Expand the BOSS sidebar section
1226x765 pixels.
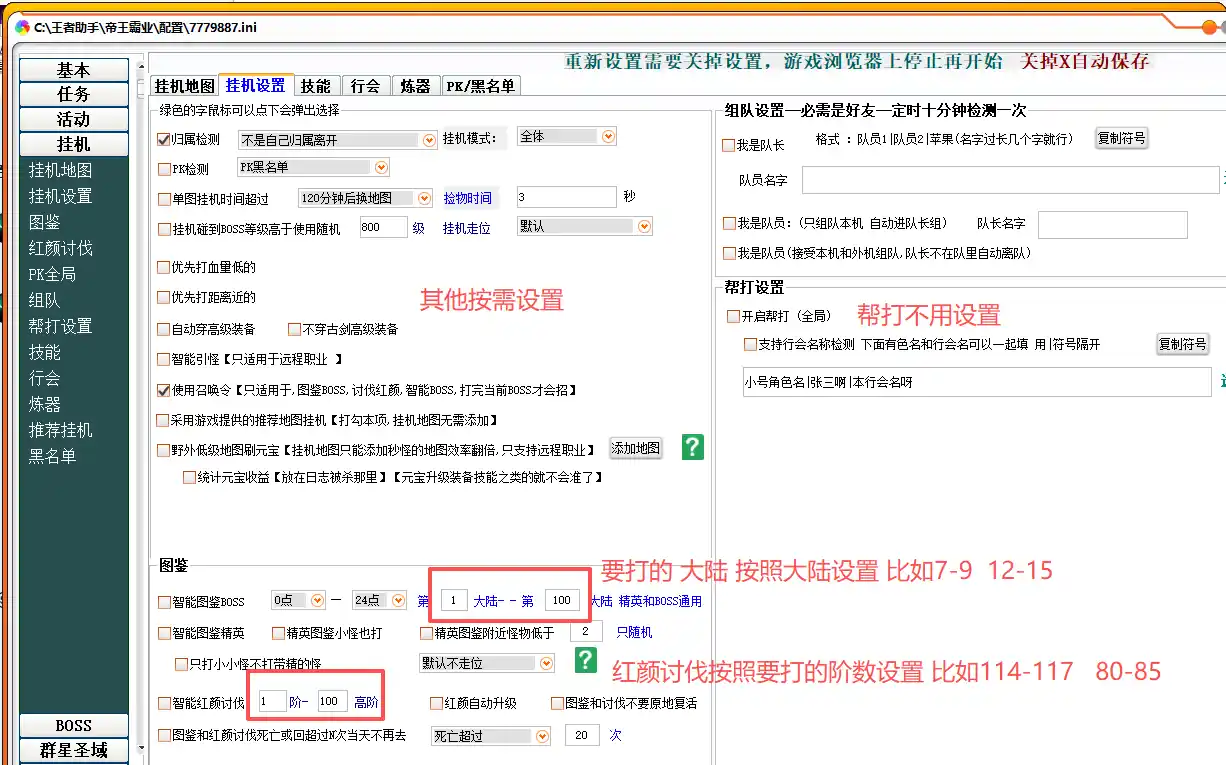click(74, 726)
